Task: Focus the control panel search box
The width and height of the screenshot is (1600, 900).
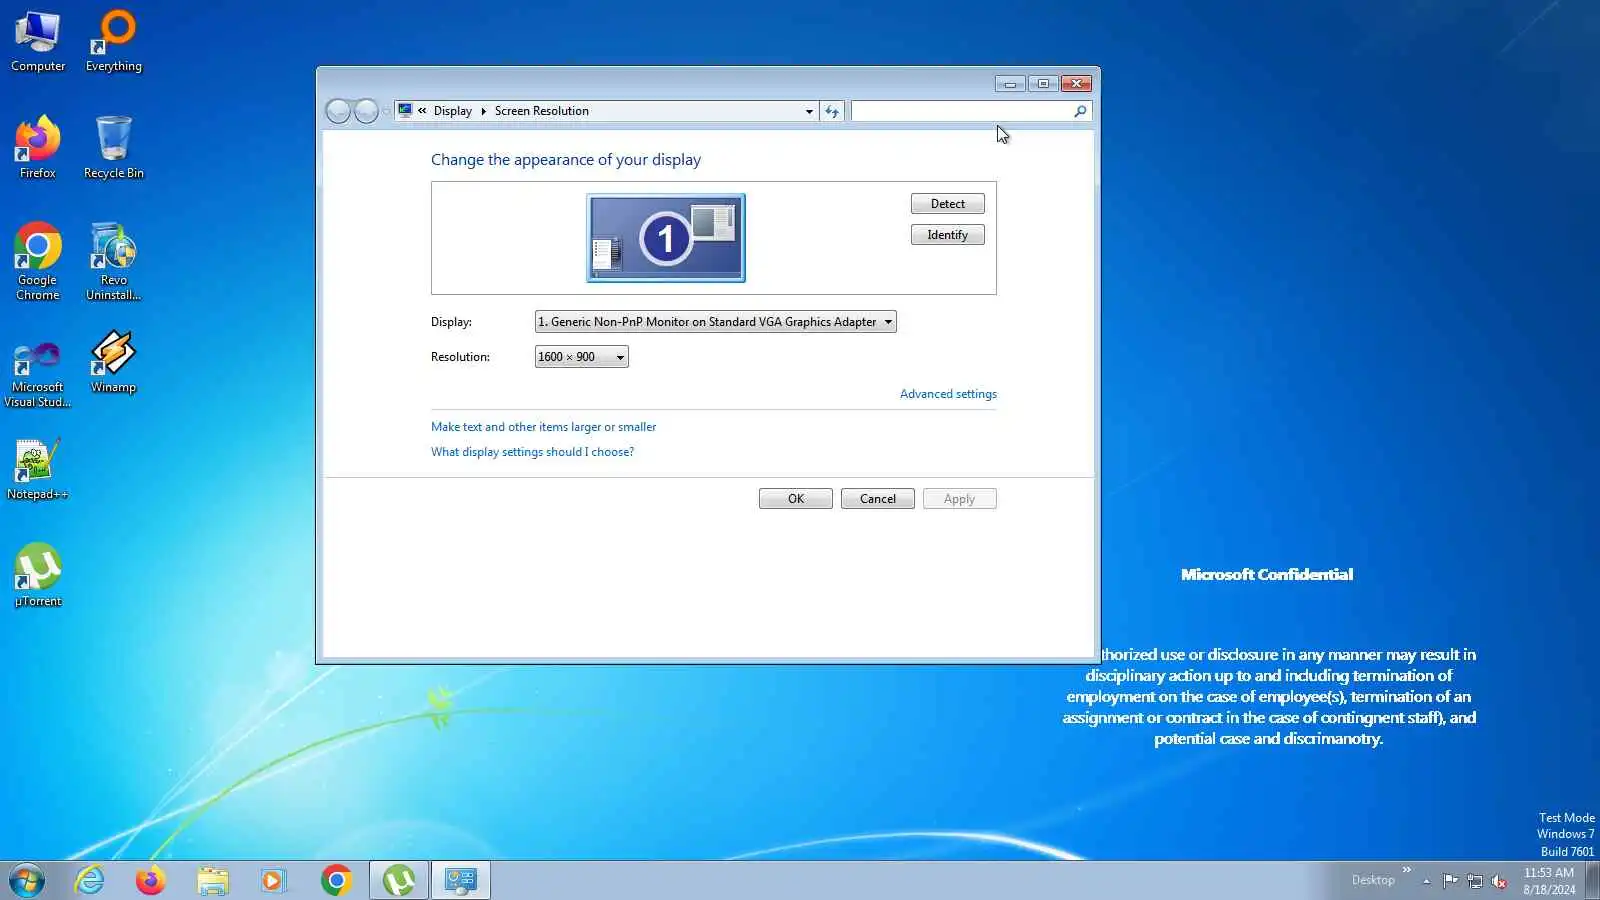Action: pyautogui.click(x=962, y=111)
